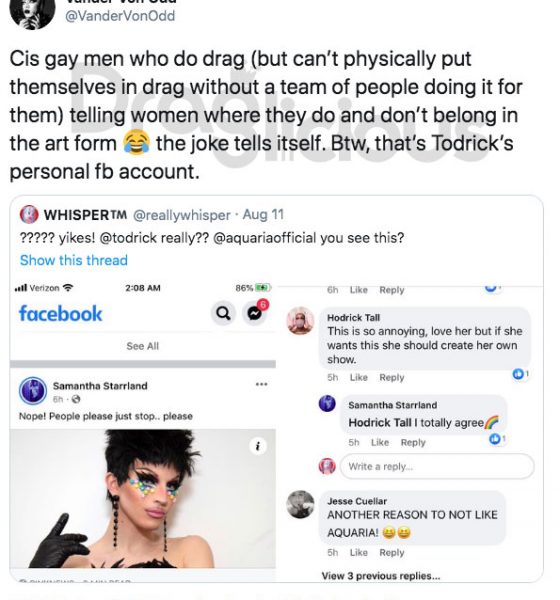Open Vander Von Odd profile avatar
The image size is (560, 600).
coord(32,14)
